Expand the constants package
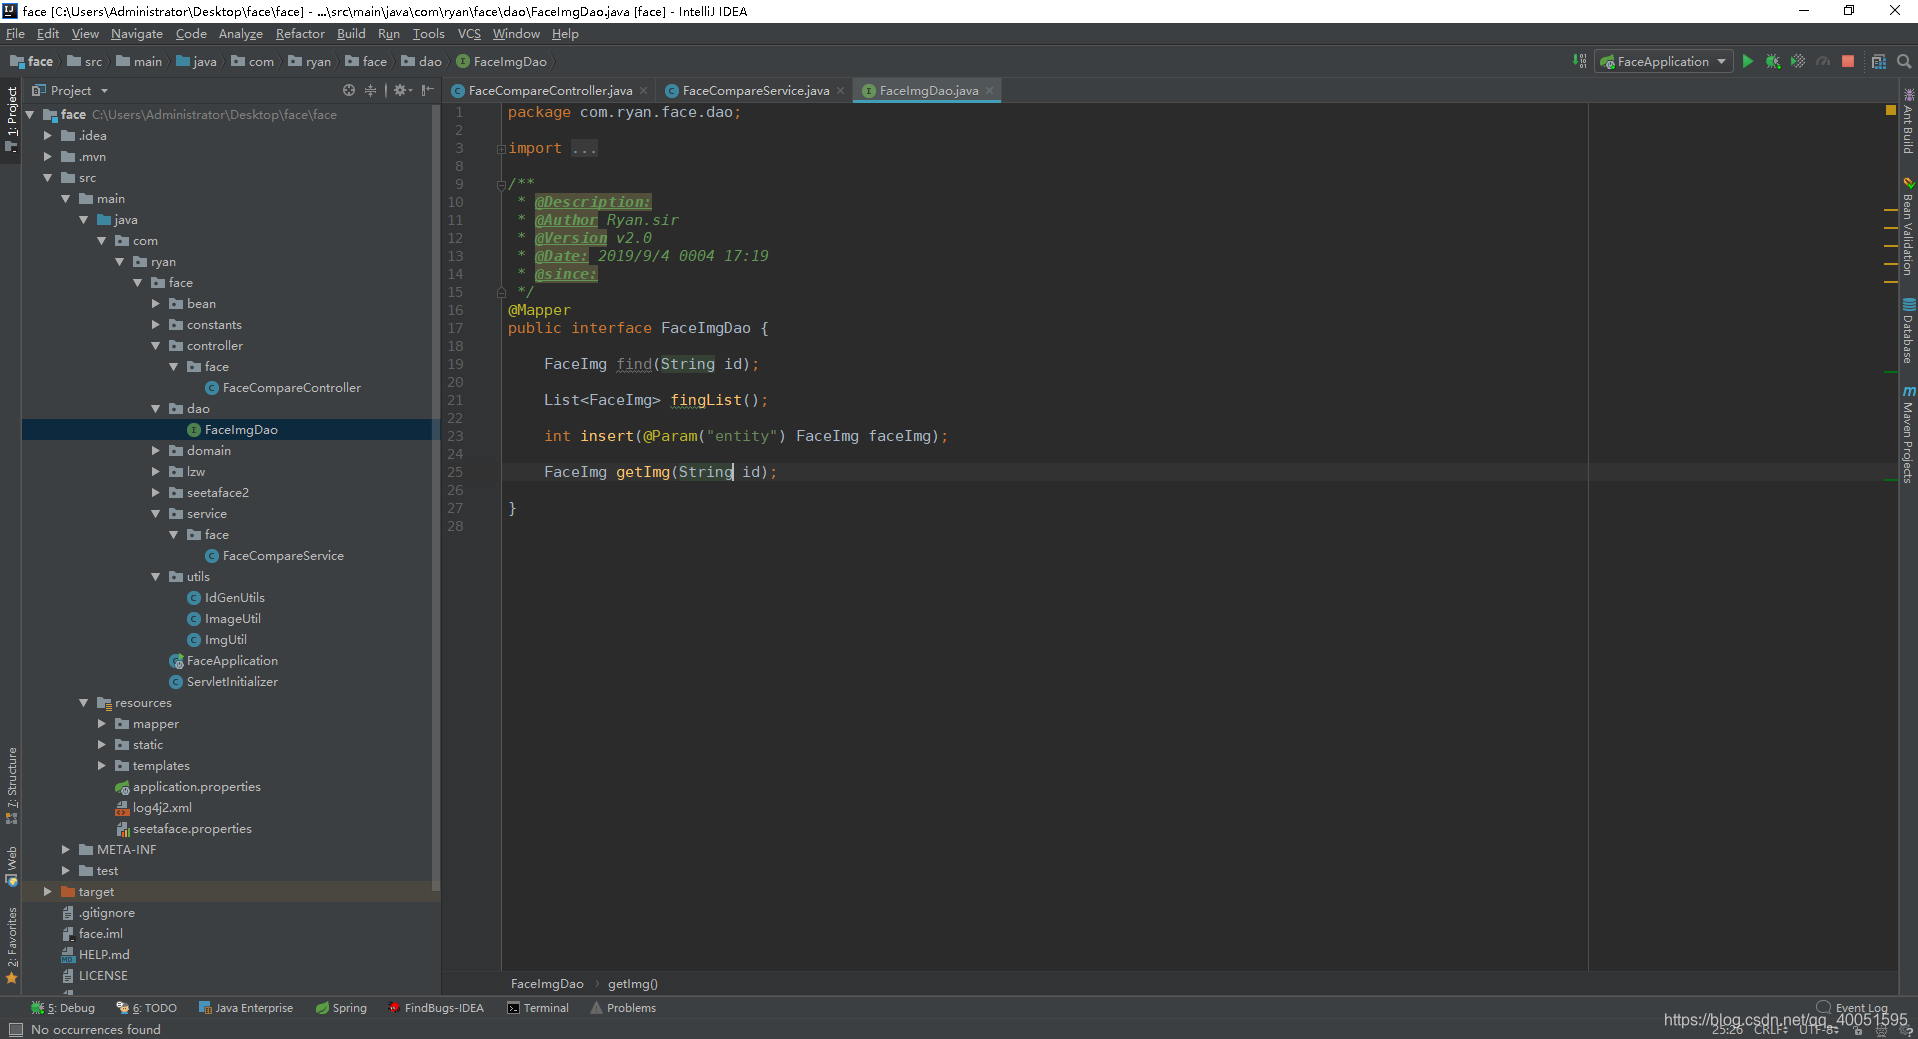This screenshot has width=1918, height=1039. pyautogui.click(x=155, y=325)
